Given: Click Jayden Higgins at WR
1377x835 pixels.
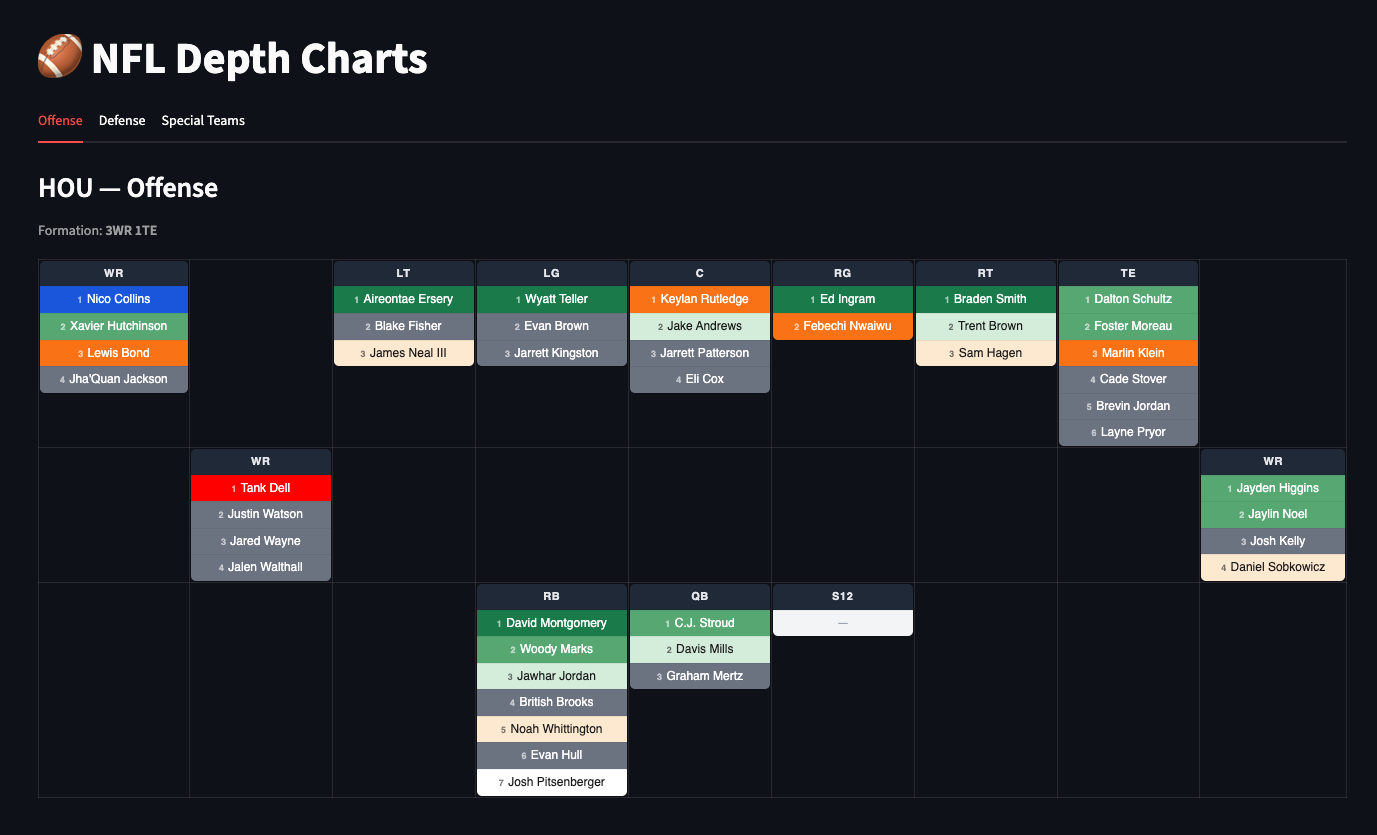Looking at the screenshot, I should 1273,488.
